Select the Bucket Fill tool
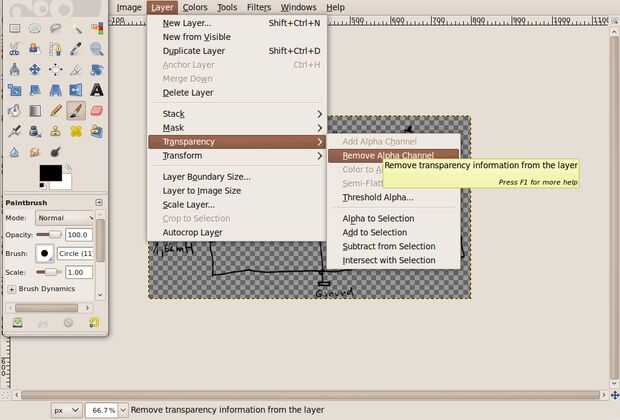Viewport: 620px width, 420px height. pos(15,110)
